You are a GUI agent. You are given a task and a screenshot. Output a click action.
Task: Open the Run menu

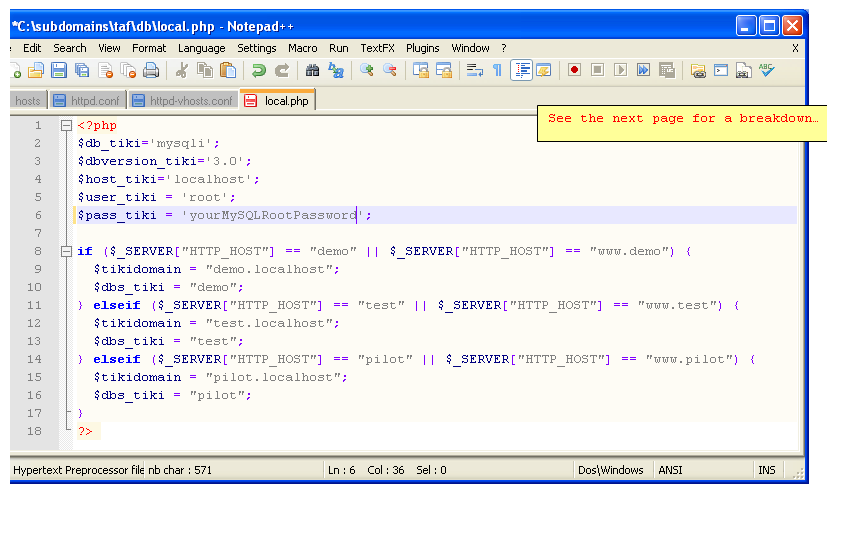[x=338, y=48]
